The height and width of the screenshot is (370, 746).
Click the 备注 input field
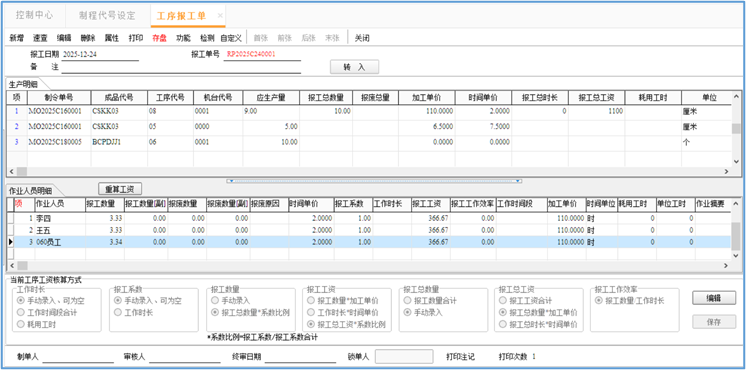(x=181, y=68)
